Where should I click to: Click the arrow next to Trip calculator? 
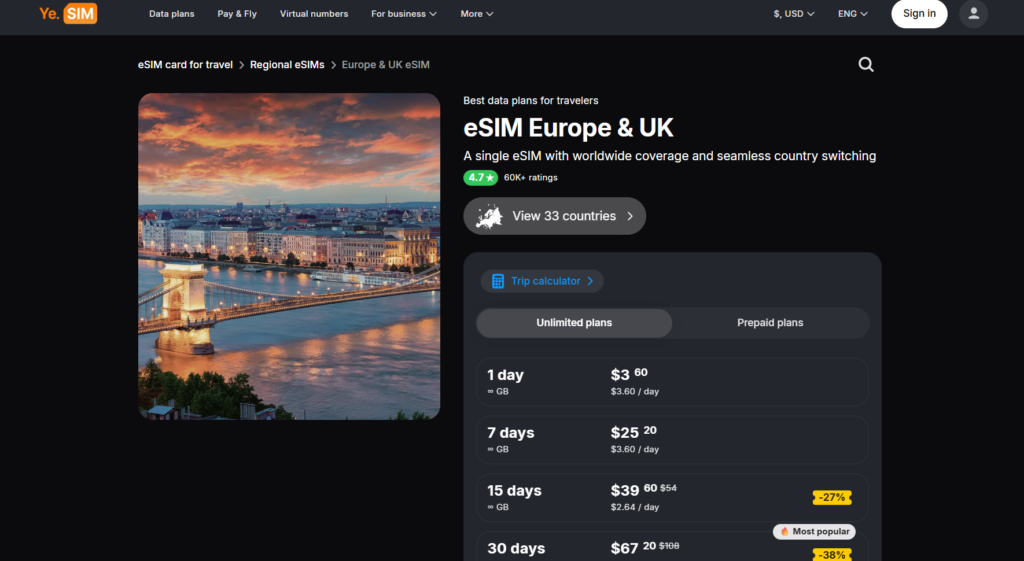click(590, 281)
